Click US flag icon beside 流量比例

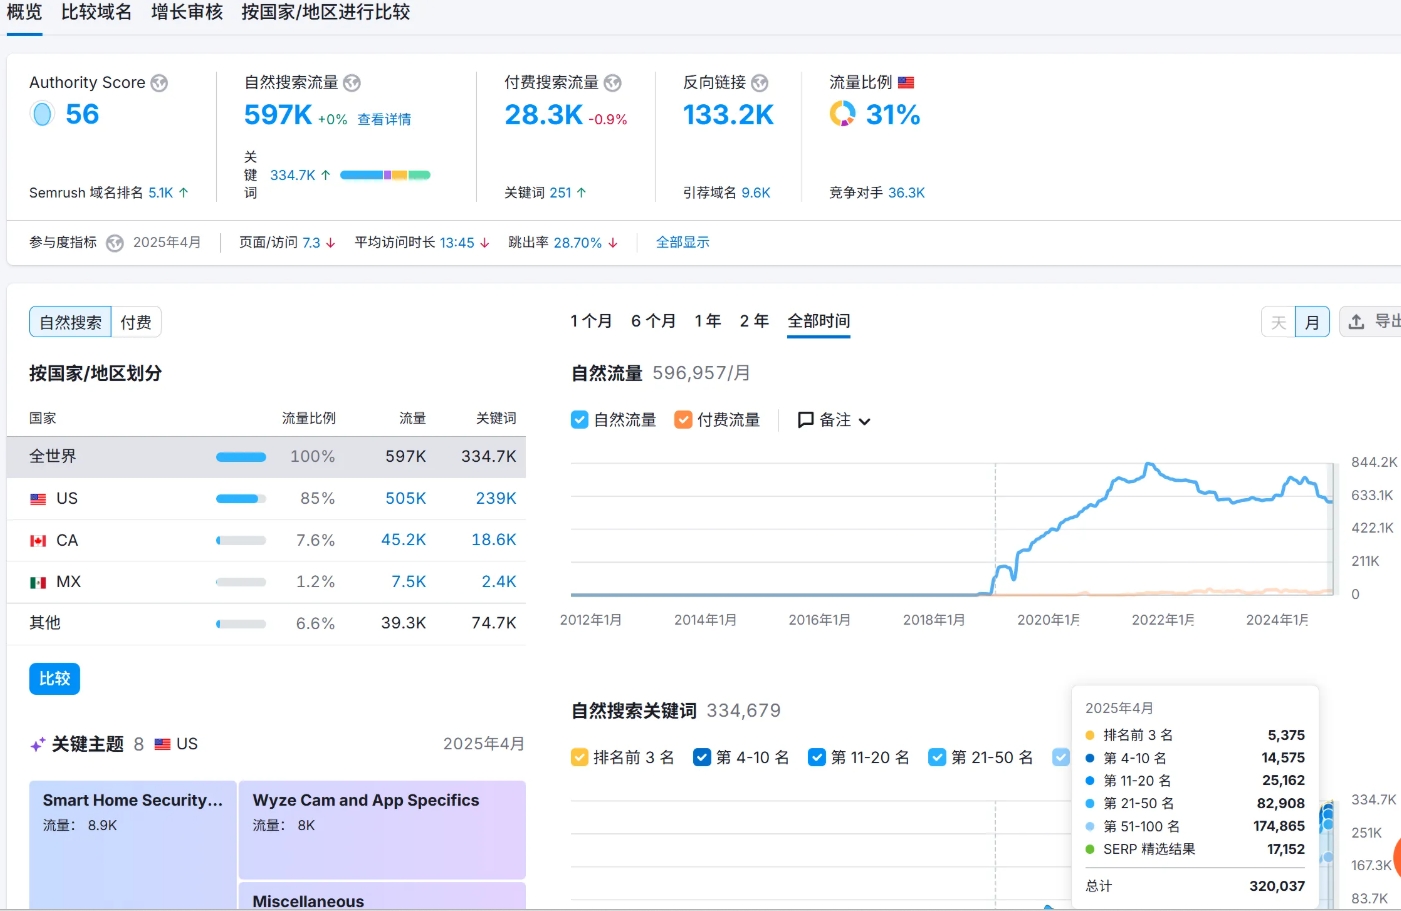point(906,83)
